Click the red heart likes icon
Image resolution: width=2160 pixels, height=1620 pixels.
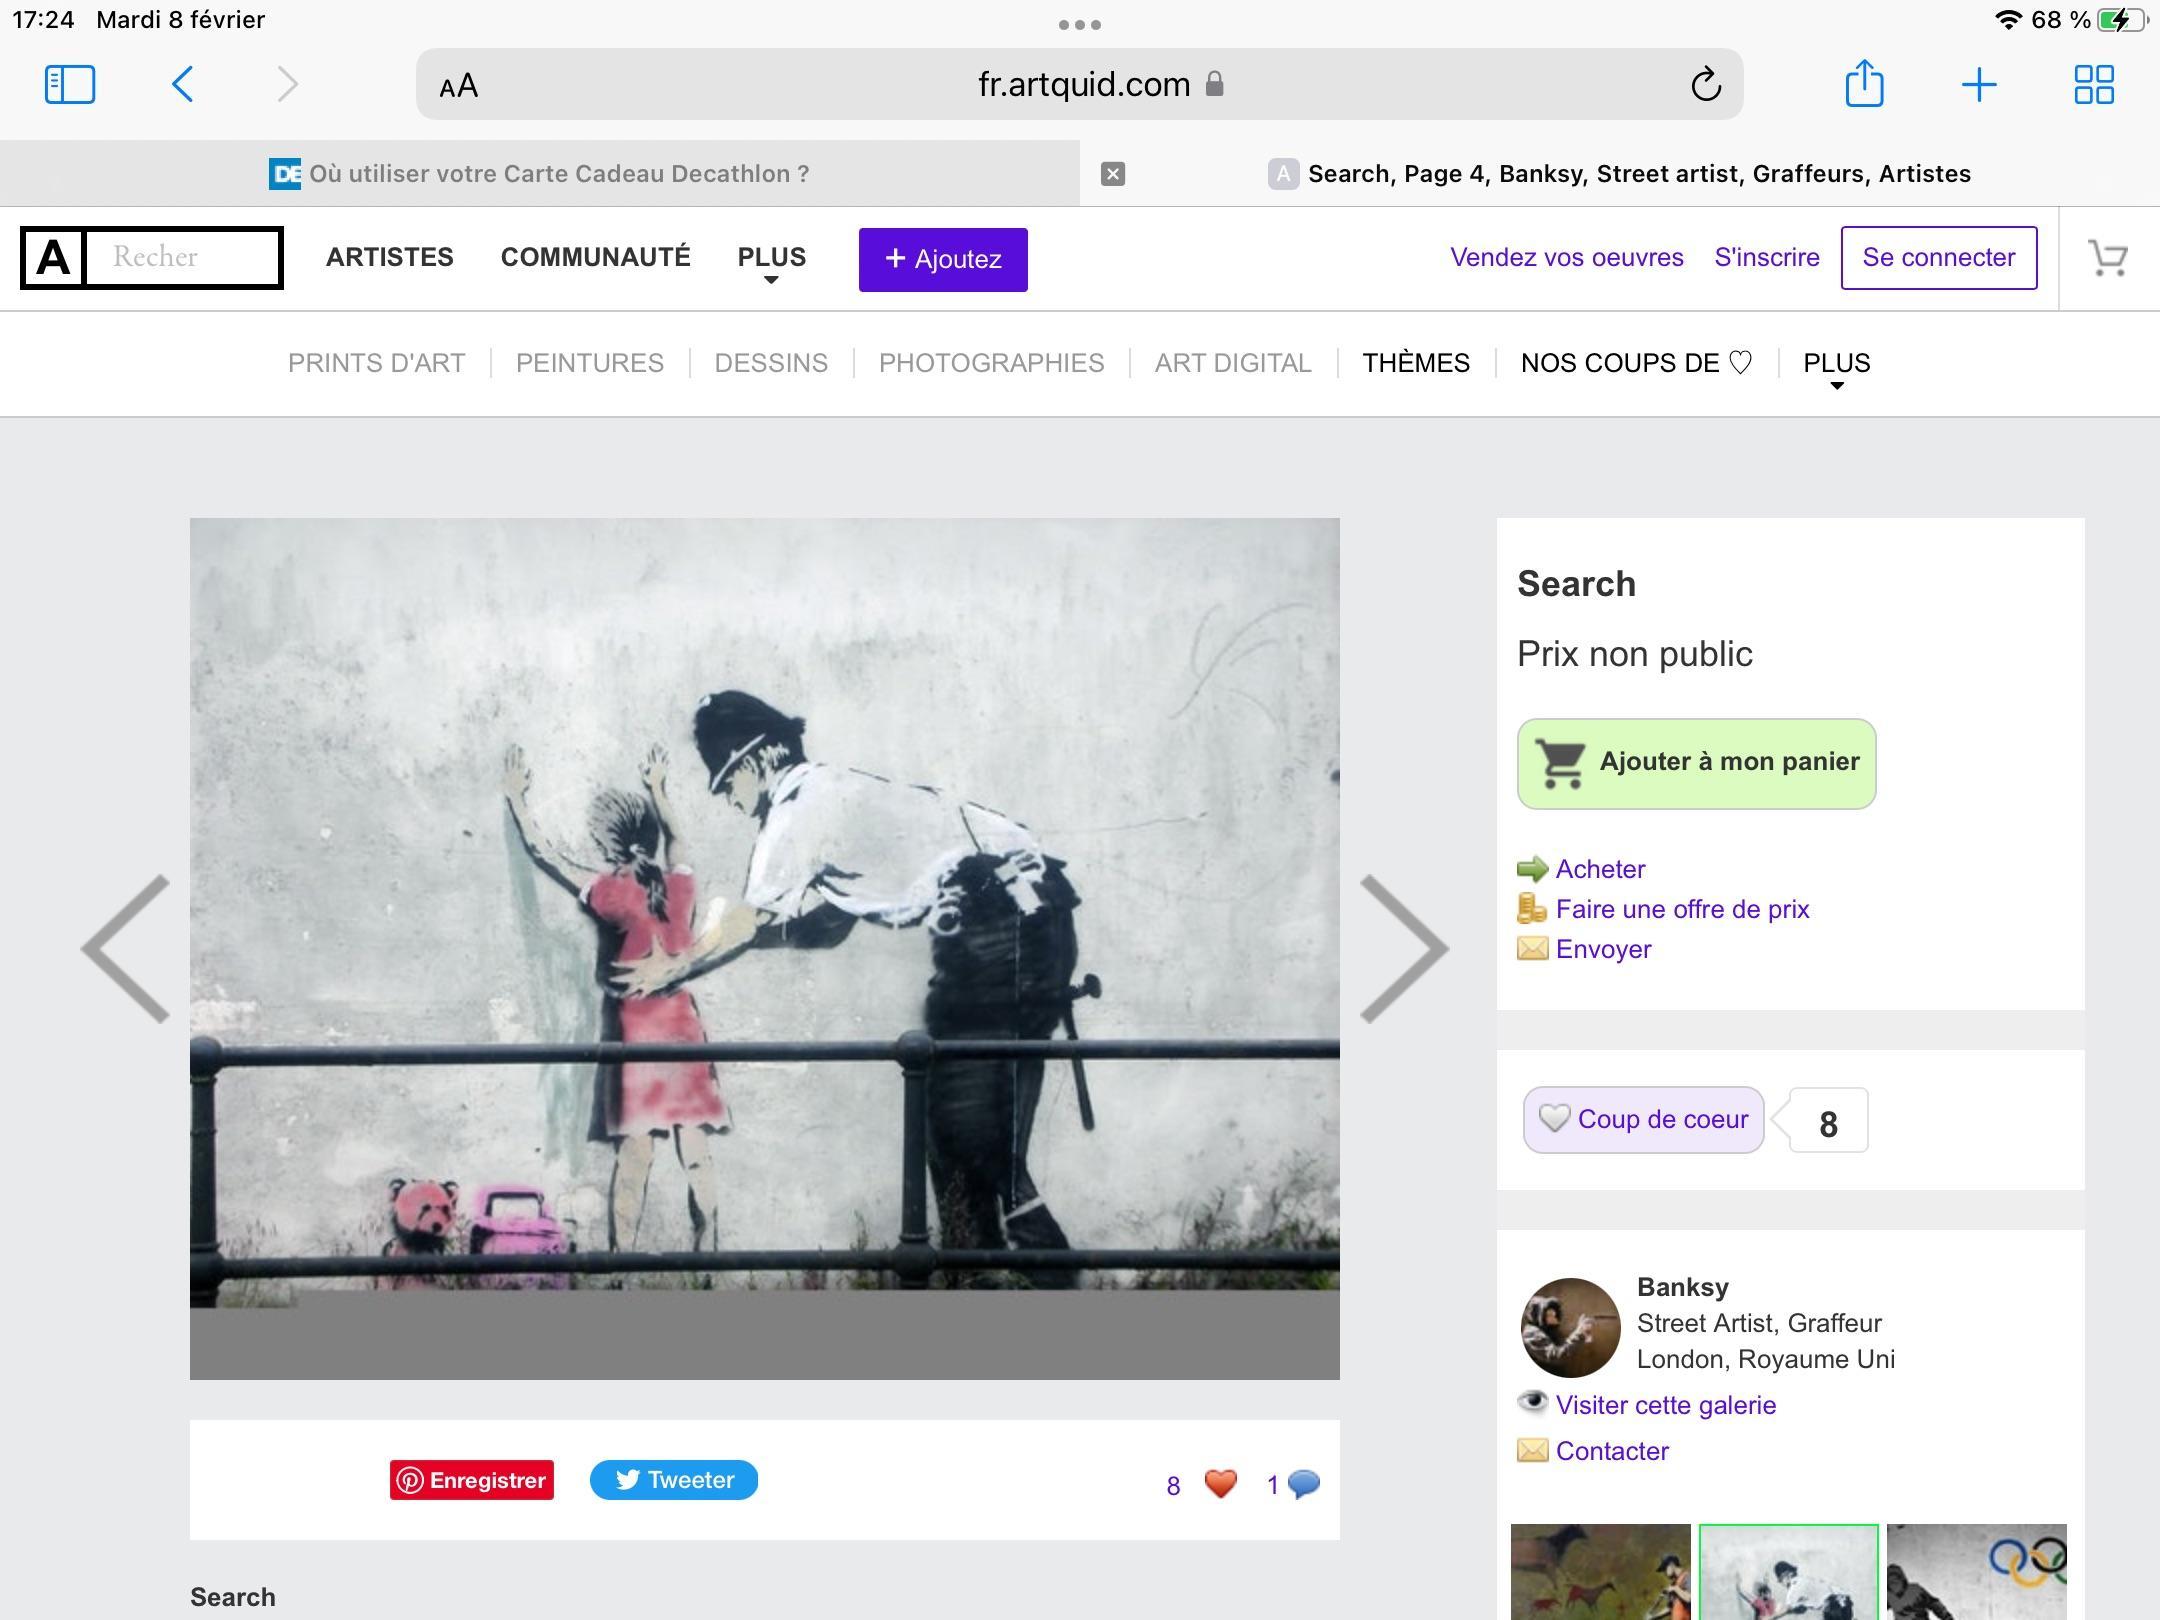coord(1220,1484)
